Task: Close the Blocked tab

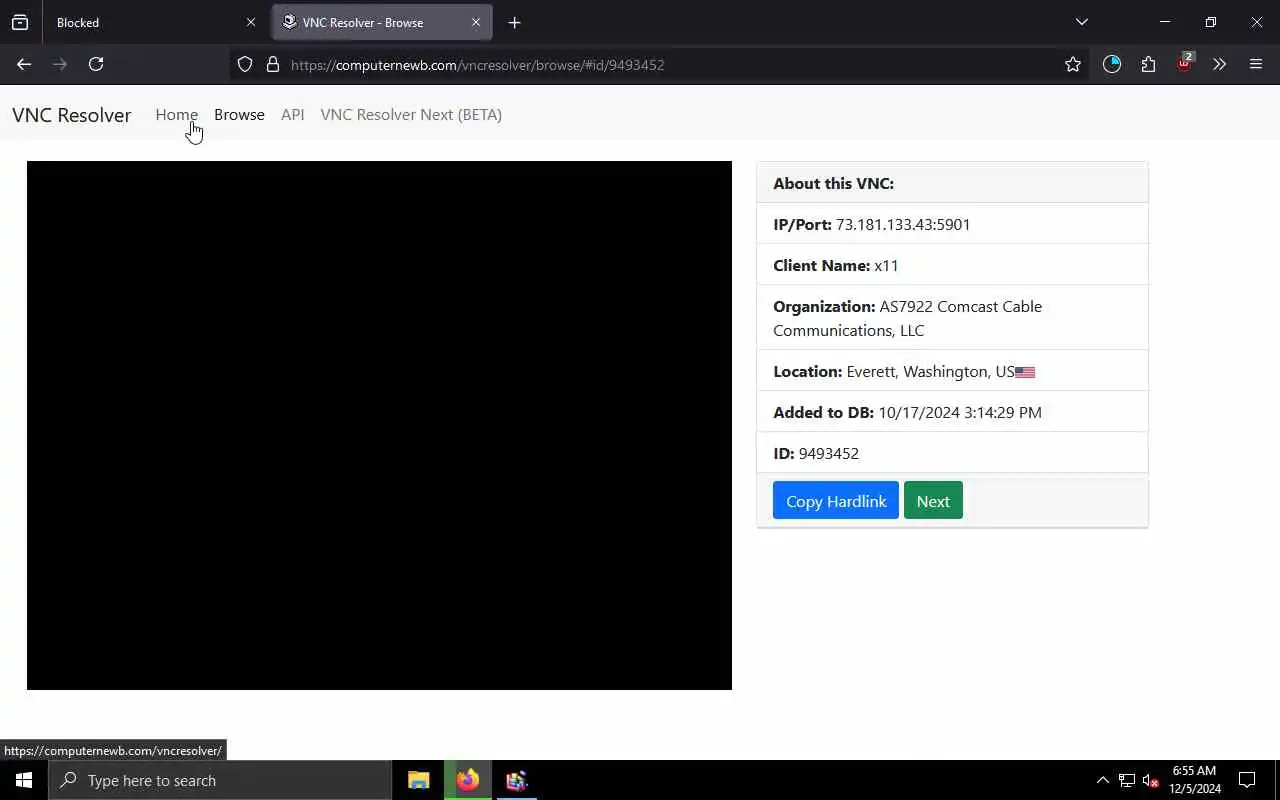Action: [x=251, y=22]
